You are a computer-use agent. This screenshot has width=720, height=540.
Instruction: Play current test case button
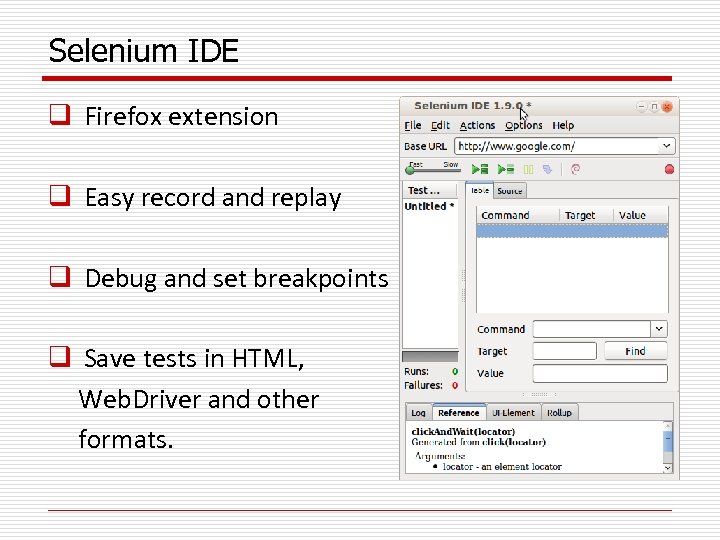click(506, 169)
